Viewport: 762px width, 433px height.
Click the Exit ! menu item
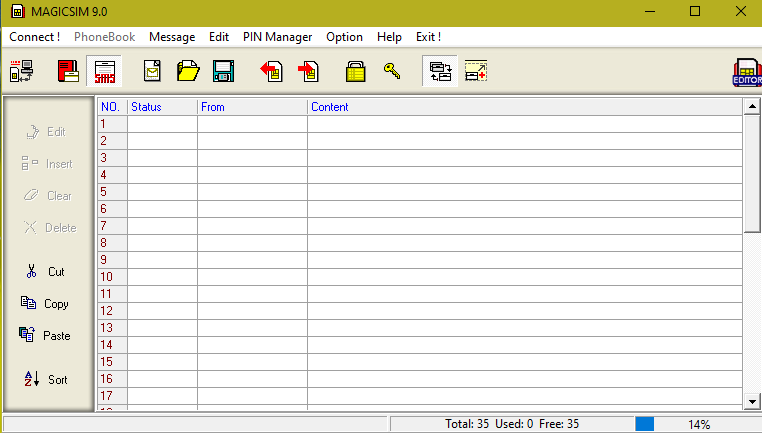428,37
